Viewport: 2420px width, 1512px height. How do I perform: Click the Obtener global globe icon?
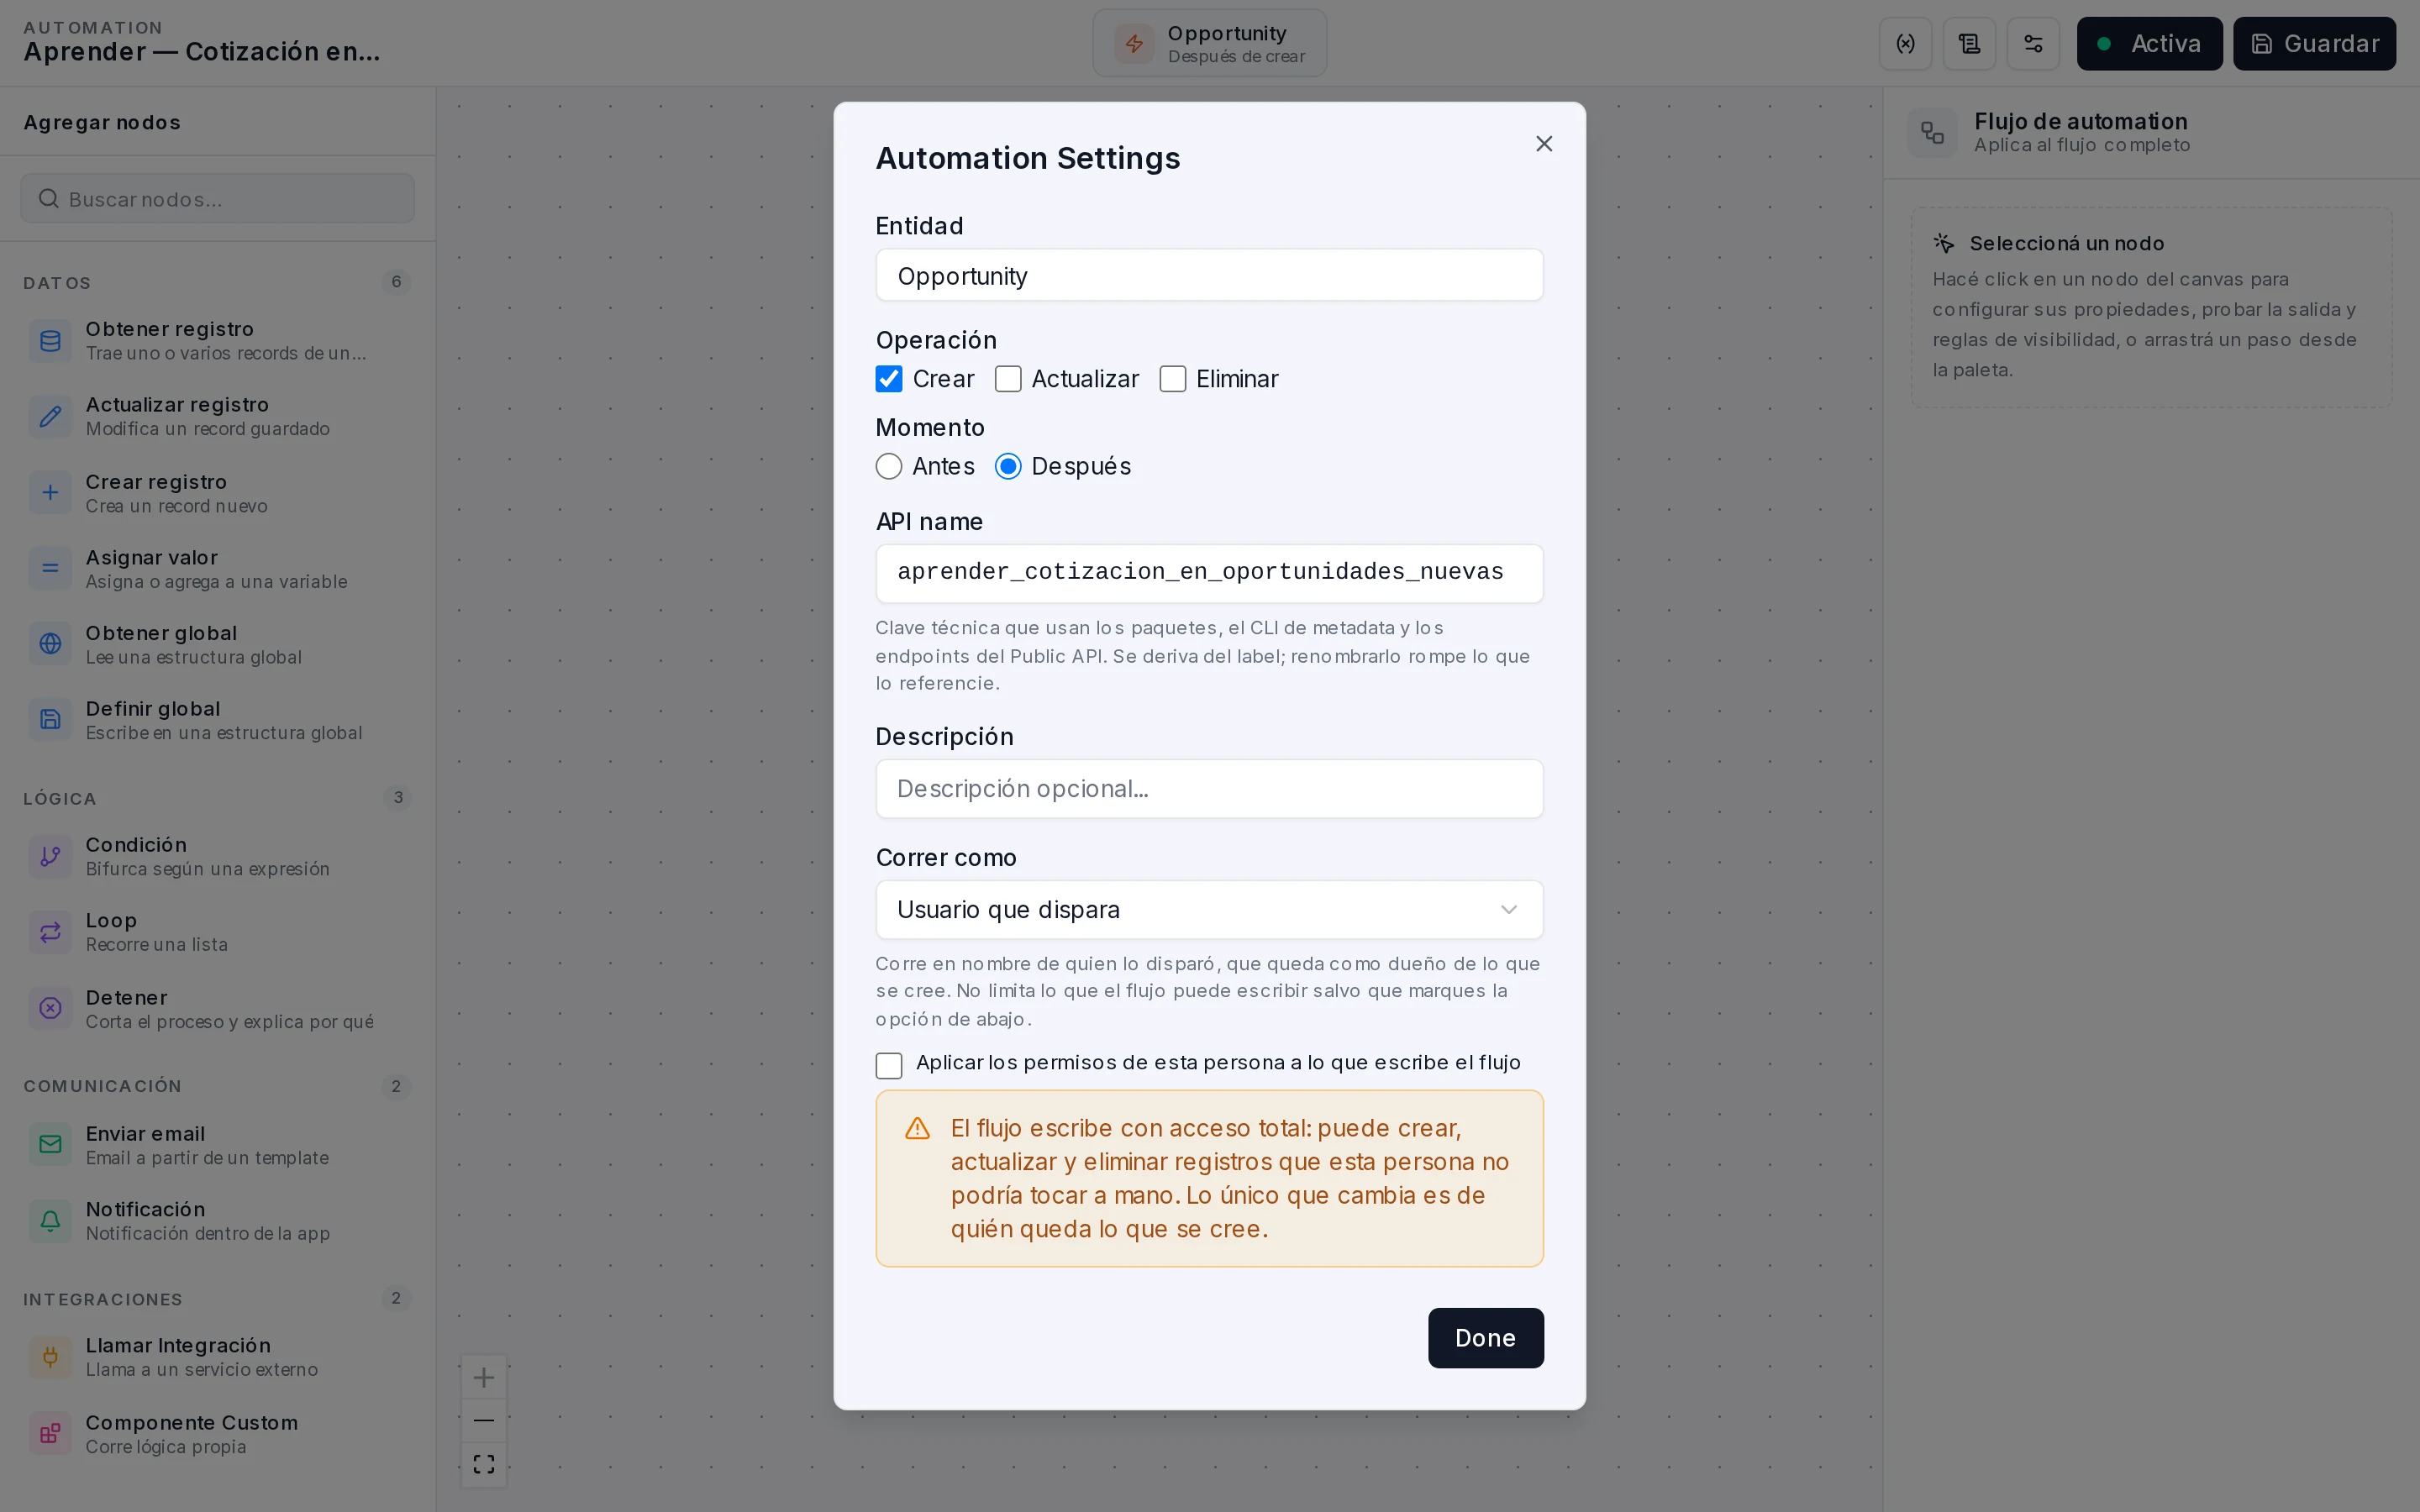coord(50,644)
